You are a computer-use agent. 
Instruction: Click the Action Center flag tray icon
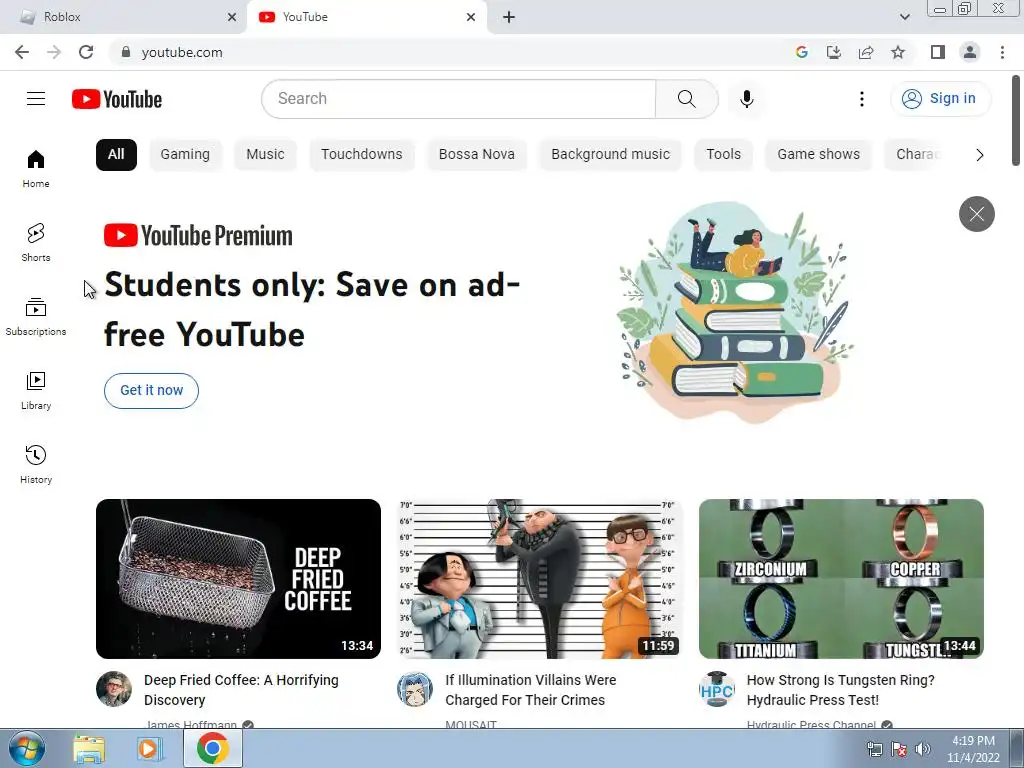tap(899, 748)
